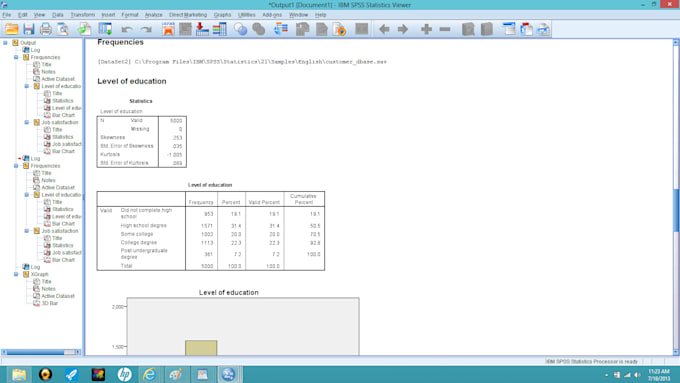Viewport: 680px width, 383px height.
Task: Click the 'High school degree' table row label
Action: point(144,226)
